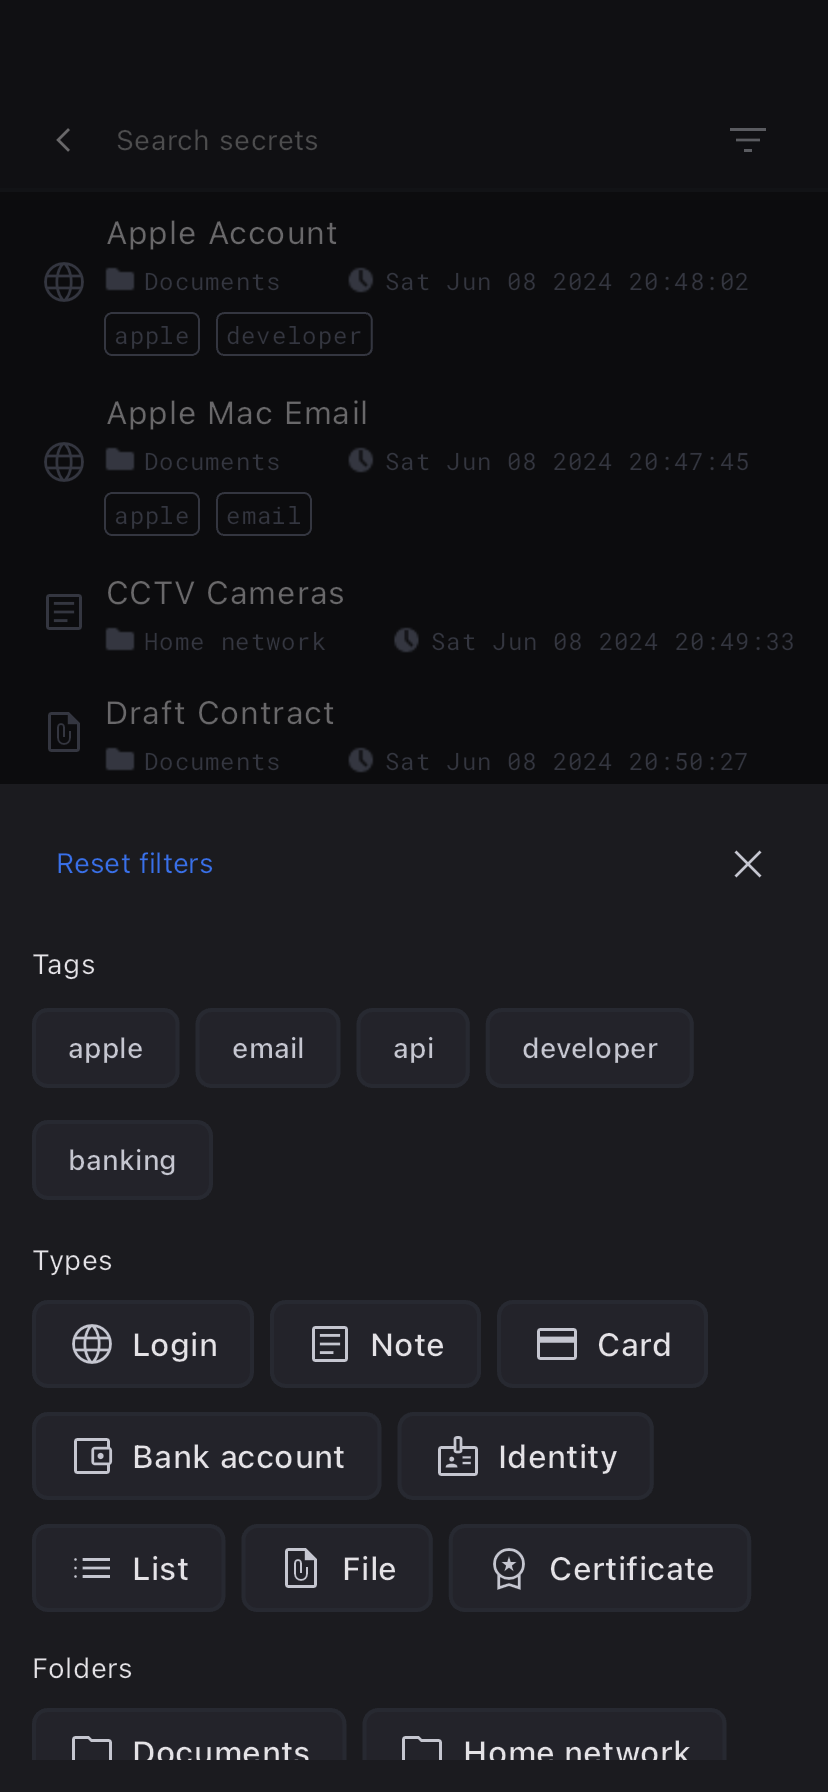Viewport: 828px width, 1792px height.
Task: Toggle the apple tag filter
Action: pos(106,1048)
